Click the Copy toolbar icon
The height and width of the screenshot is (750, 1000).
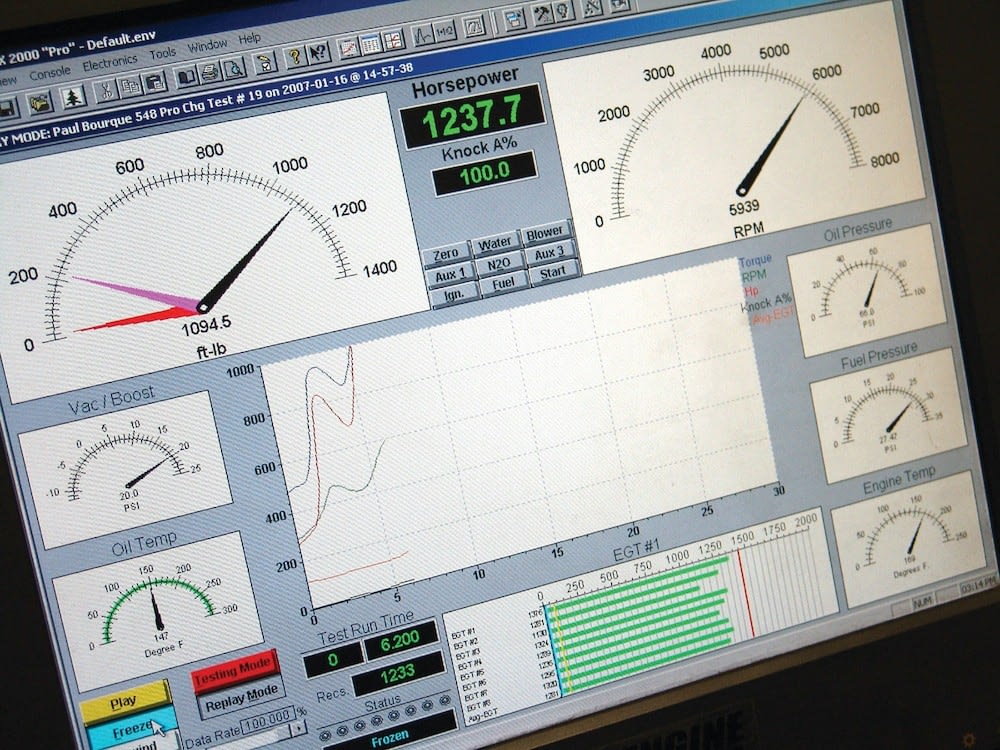pyautogui.click(x=130, y=86)
